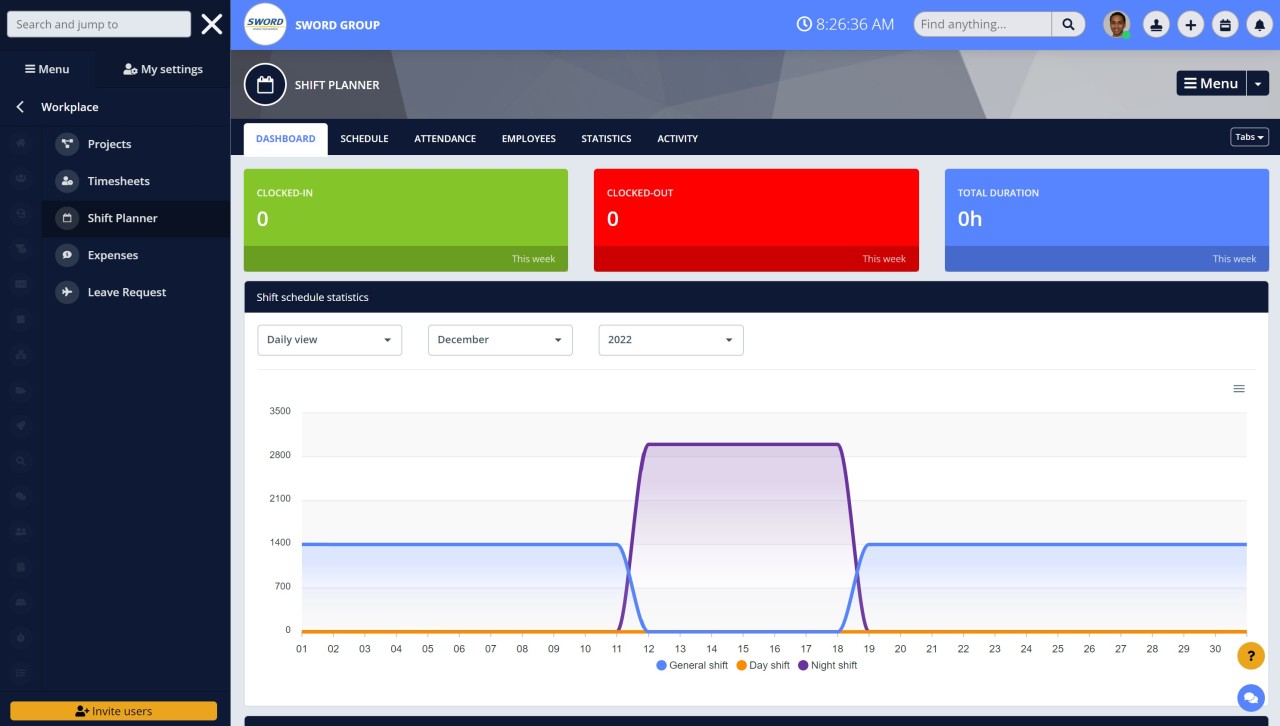
Task: Click the plus icon to create new item
Action: pyautogui.click(x=1190, y=24)
